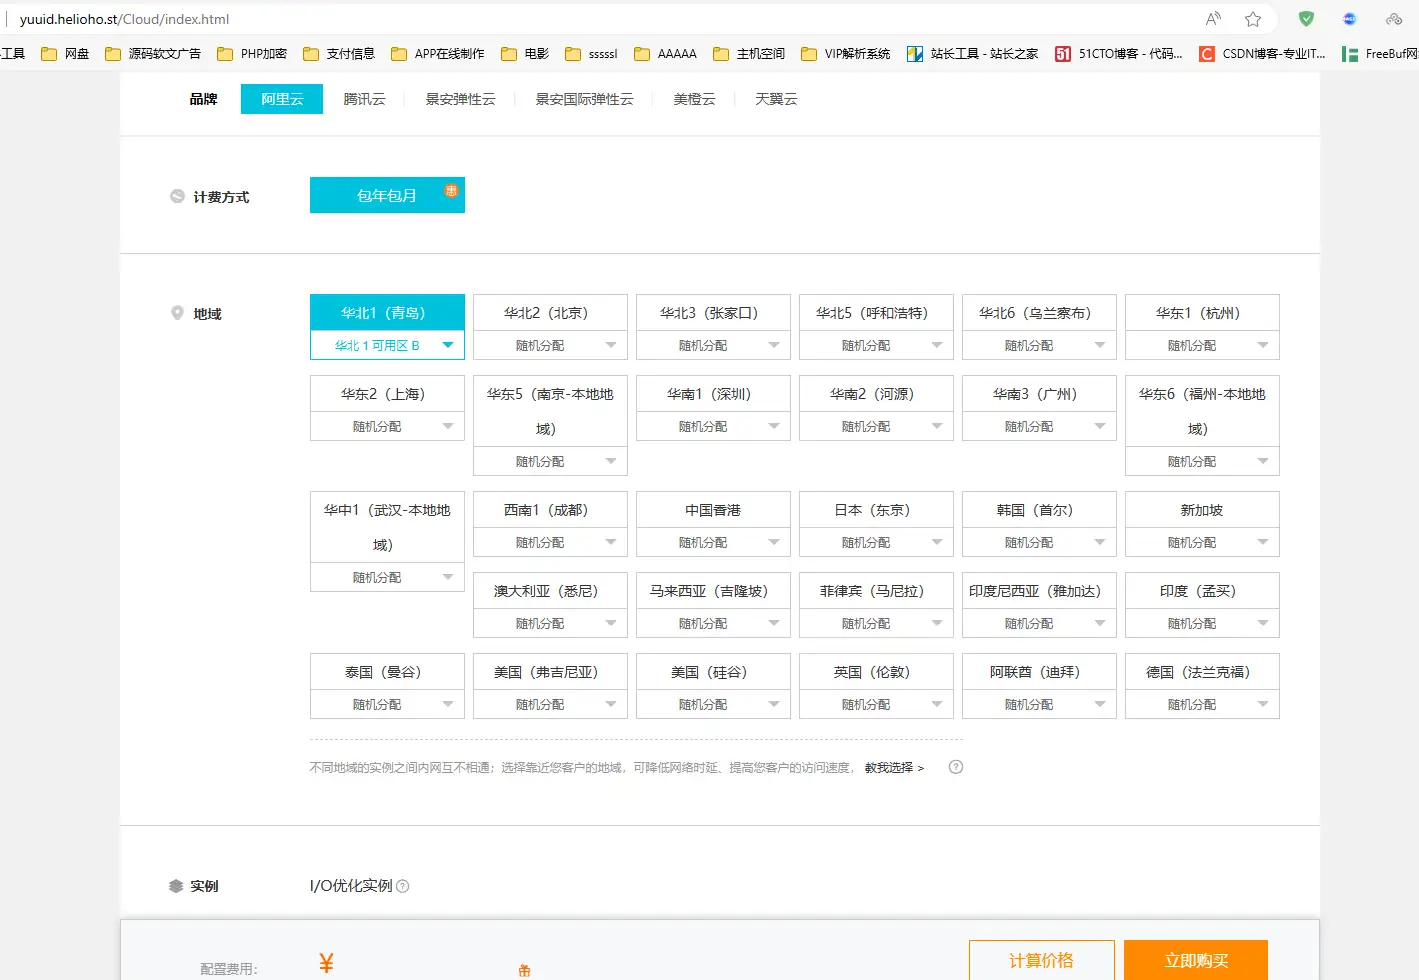Viewport: 1419px width, 980px height.
Task: Click the help question mark beside 教我选择
Action: 956,767
